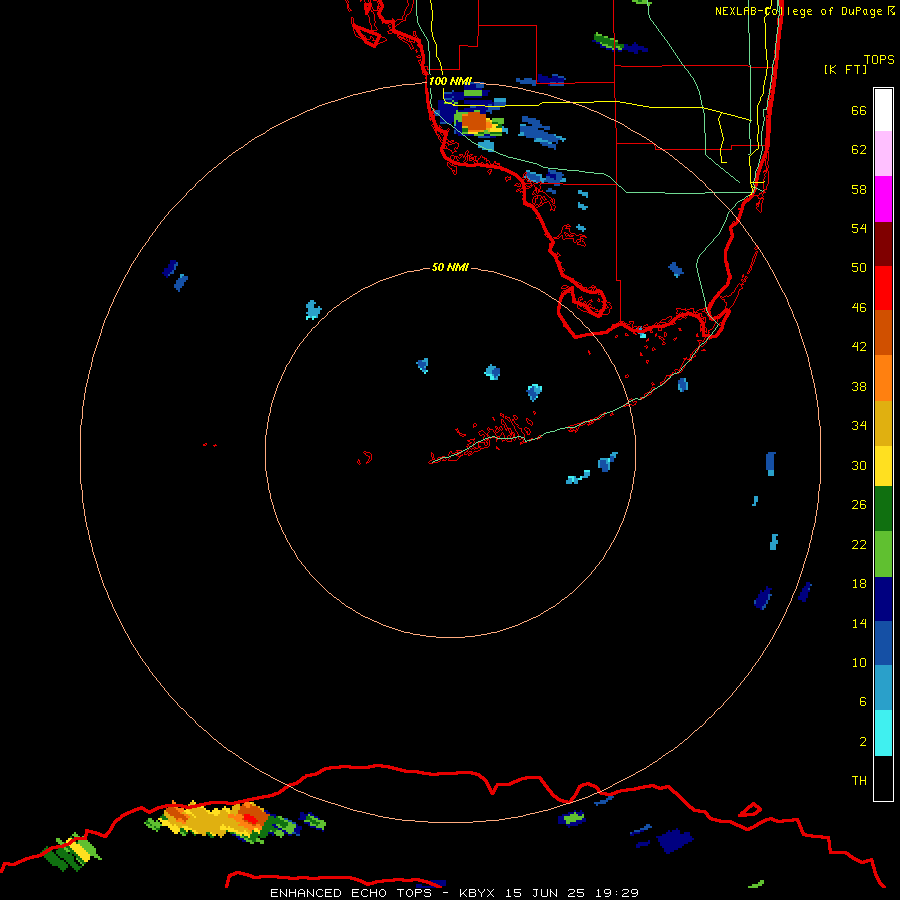This screenshot has width=900, height=900.
Task: Click the "[K FT]" units label
Action: click(845, 69)
